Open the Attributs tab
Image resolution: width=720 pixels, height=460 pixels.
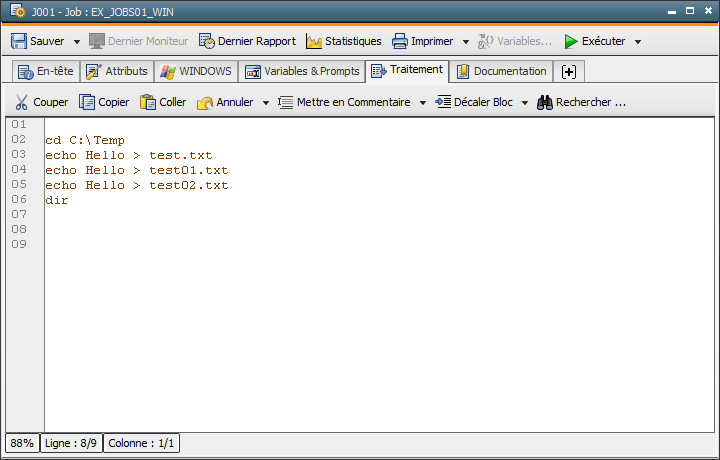tap(117, 72)
